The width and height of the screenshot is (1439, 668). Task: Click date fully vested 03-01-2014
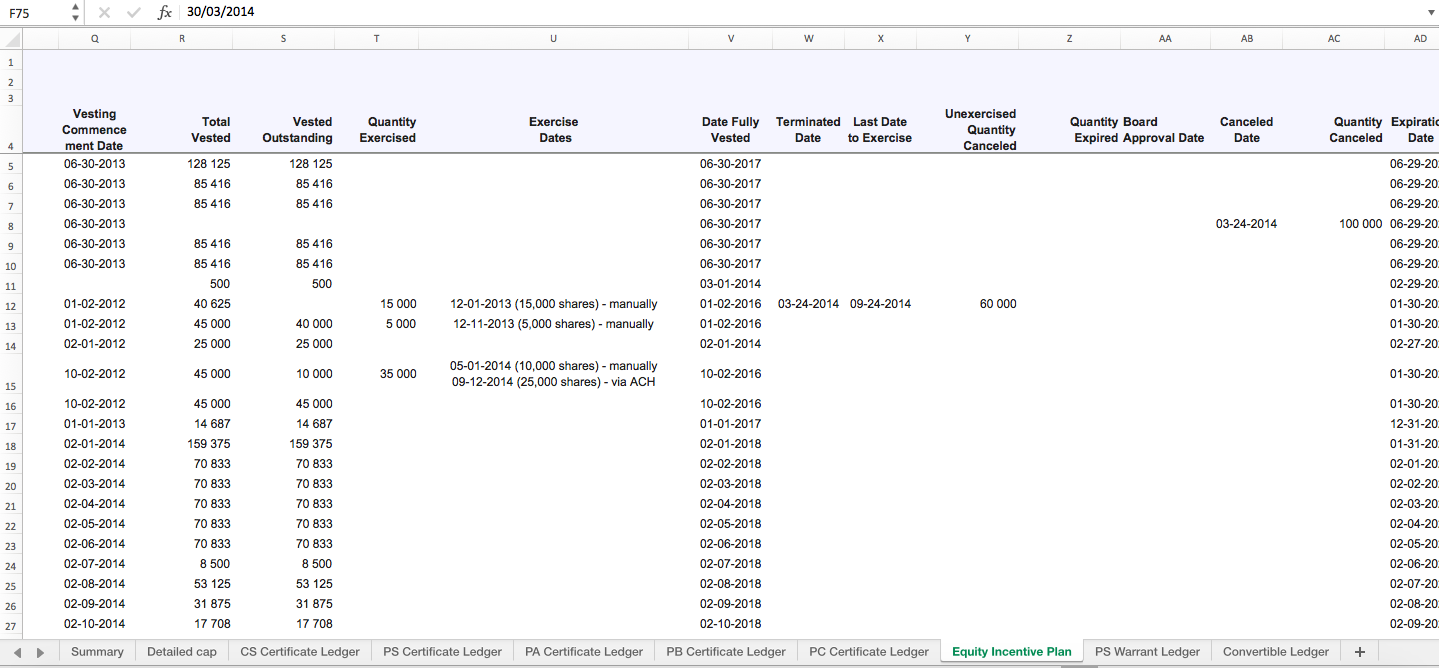(x=730, y=284)
